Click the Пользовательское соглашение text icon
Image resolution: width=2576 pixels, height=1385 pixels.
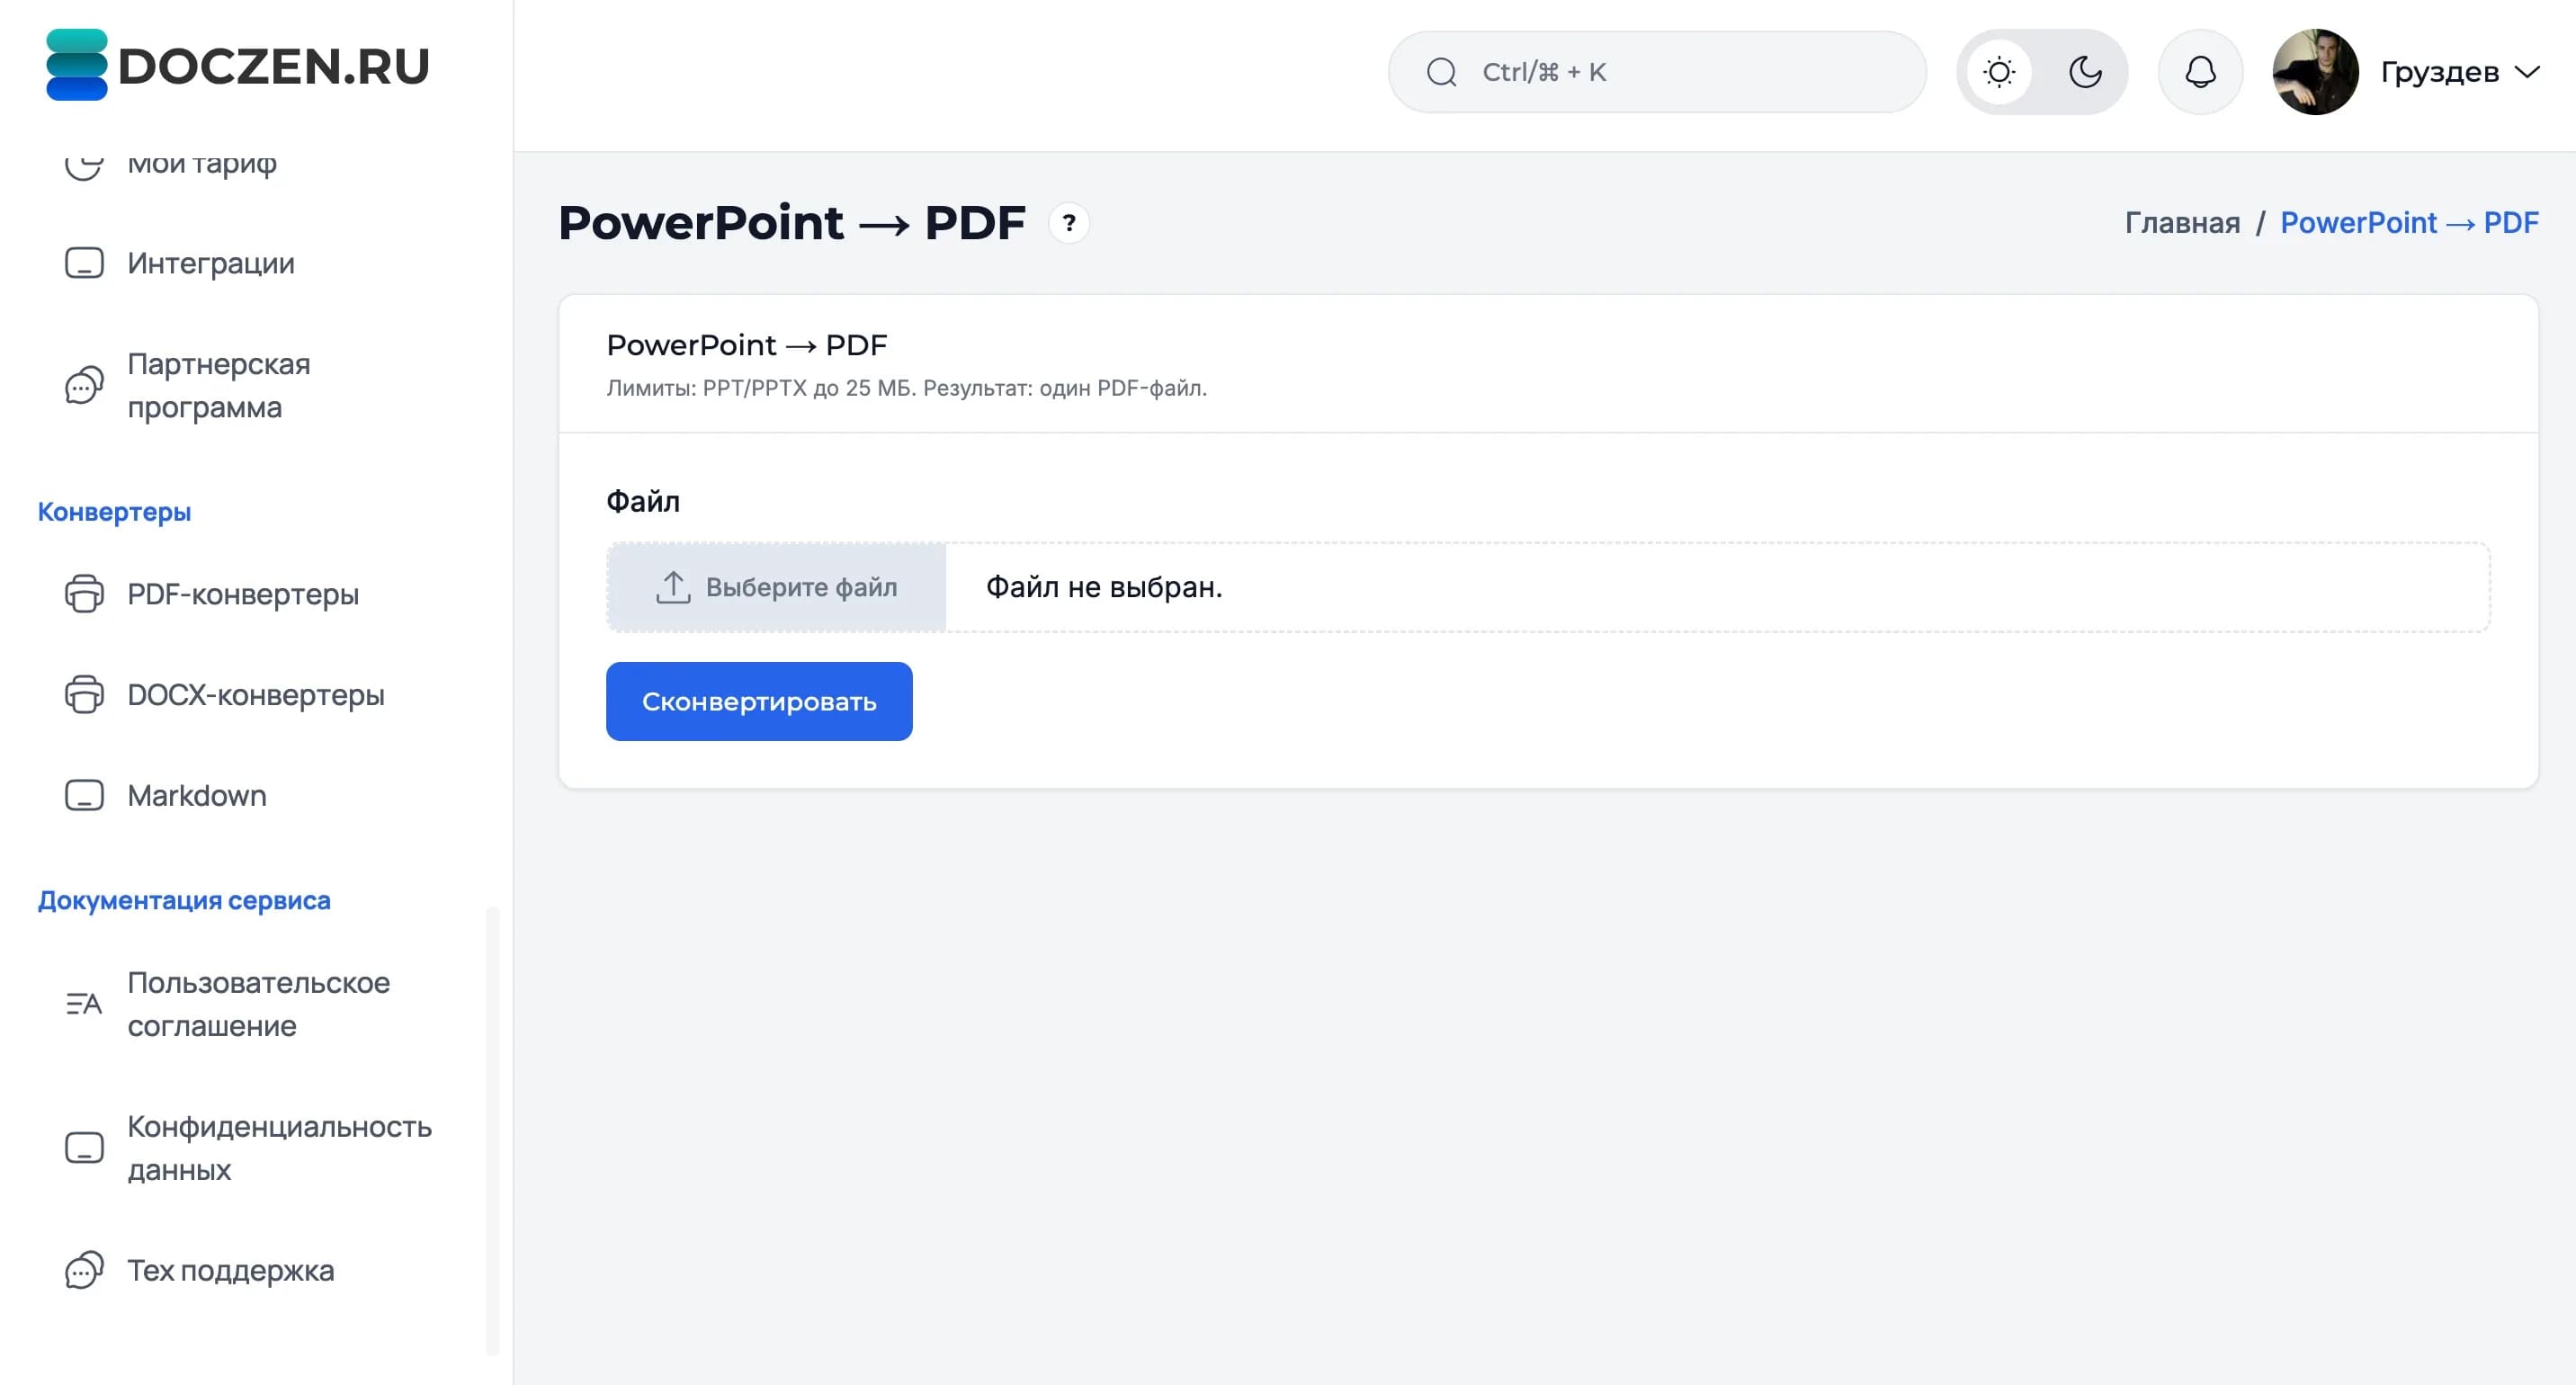pyautogui.click(x=84, y=1003)
